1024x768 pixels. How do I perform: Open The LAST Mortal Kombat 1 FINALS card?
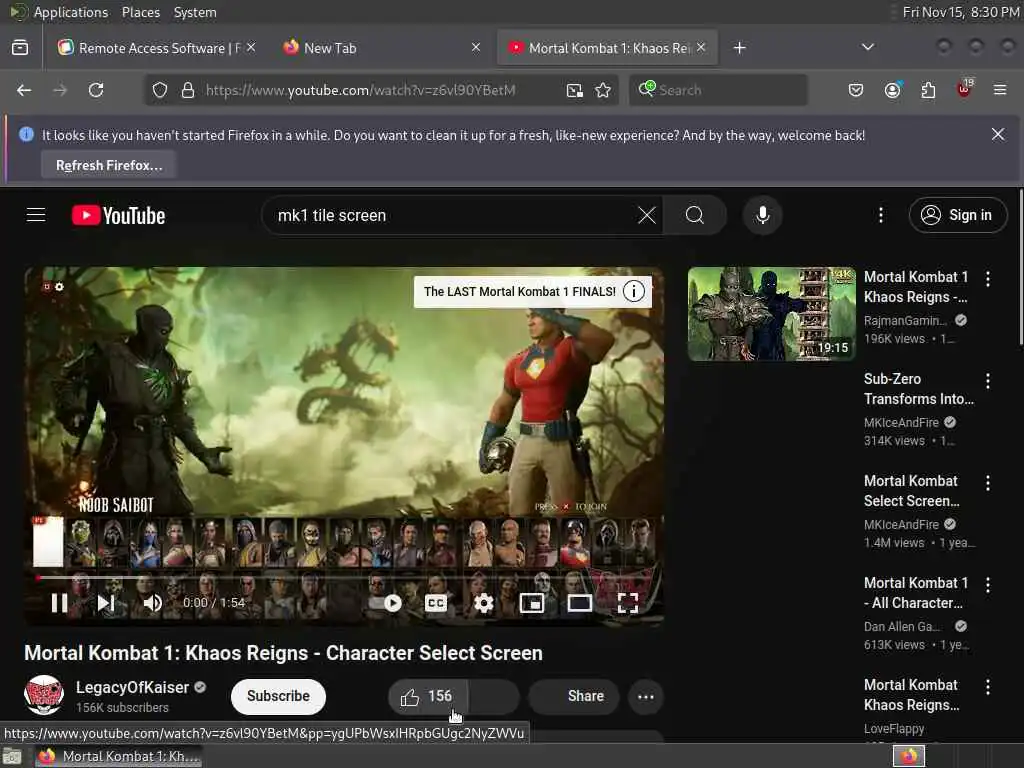click(532, 291)
